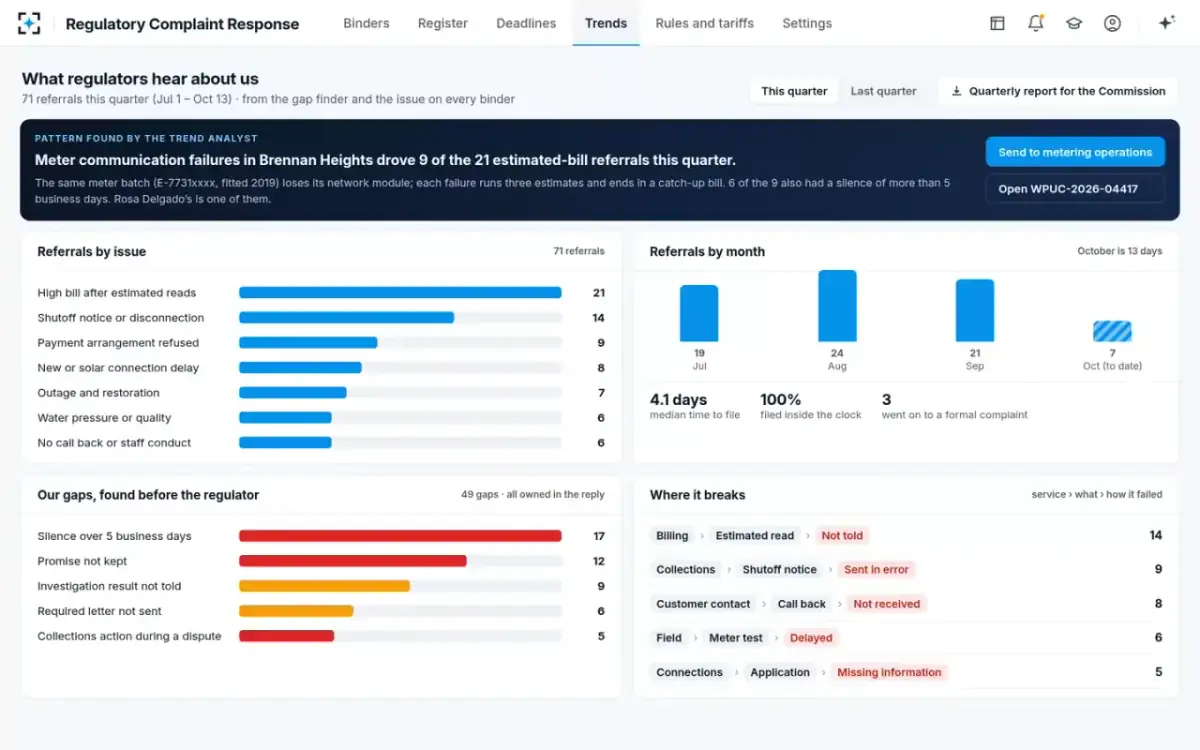Select the Sent in error tag
Viewport: 1200px width, 750px height.
pyautogui.click(x=876, y=570)
